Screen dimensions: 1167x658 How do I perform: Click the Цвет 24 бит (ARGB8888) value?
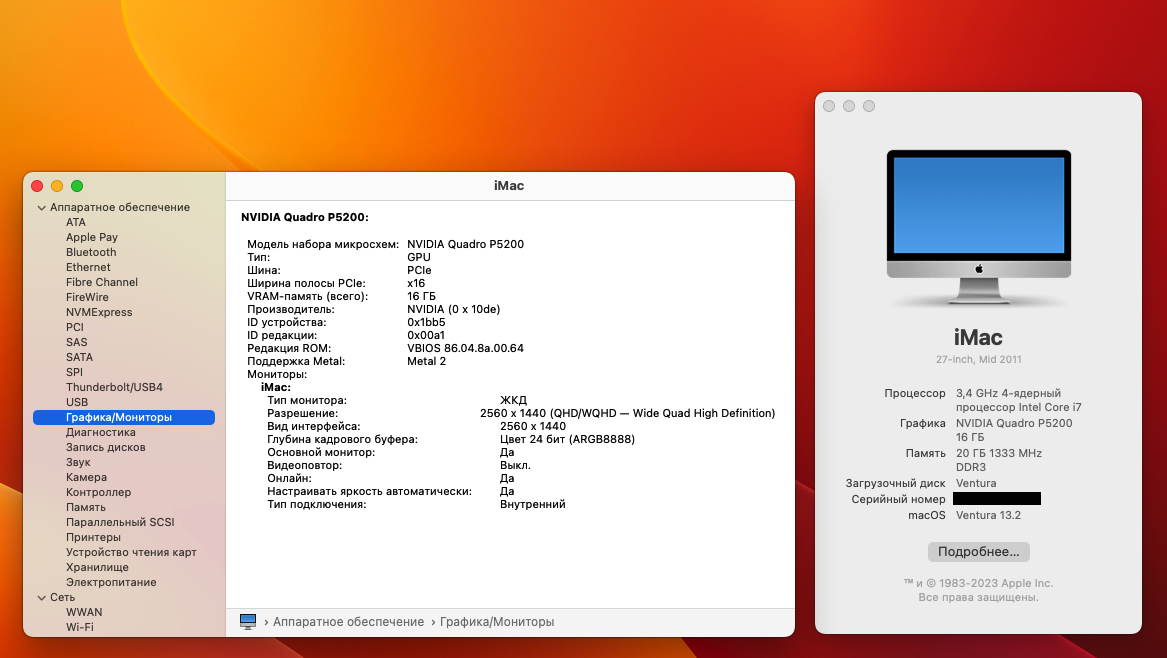[567, 439]
